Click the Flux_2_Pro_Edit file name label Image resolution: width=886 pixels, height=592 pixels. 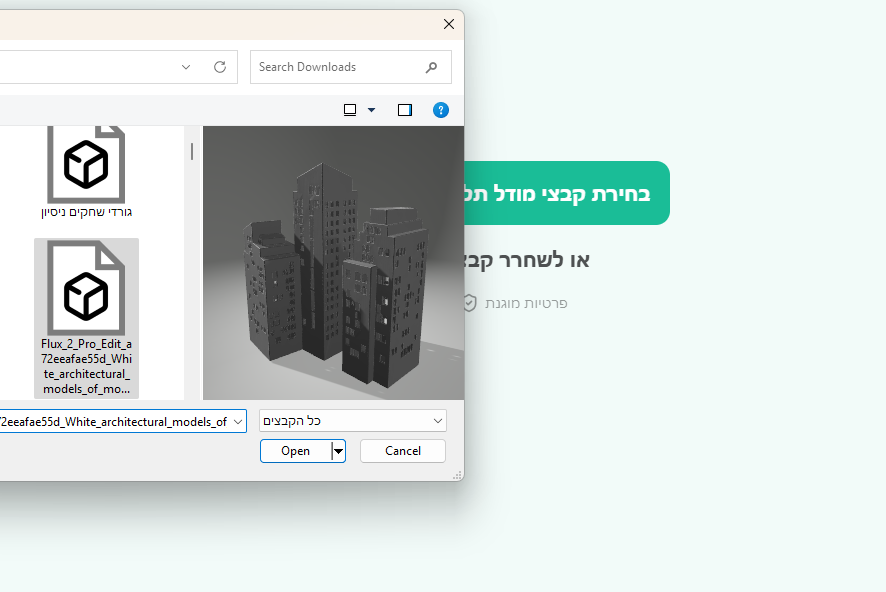click(86, 367)
